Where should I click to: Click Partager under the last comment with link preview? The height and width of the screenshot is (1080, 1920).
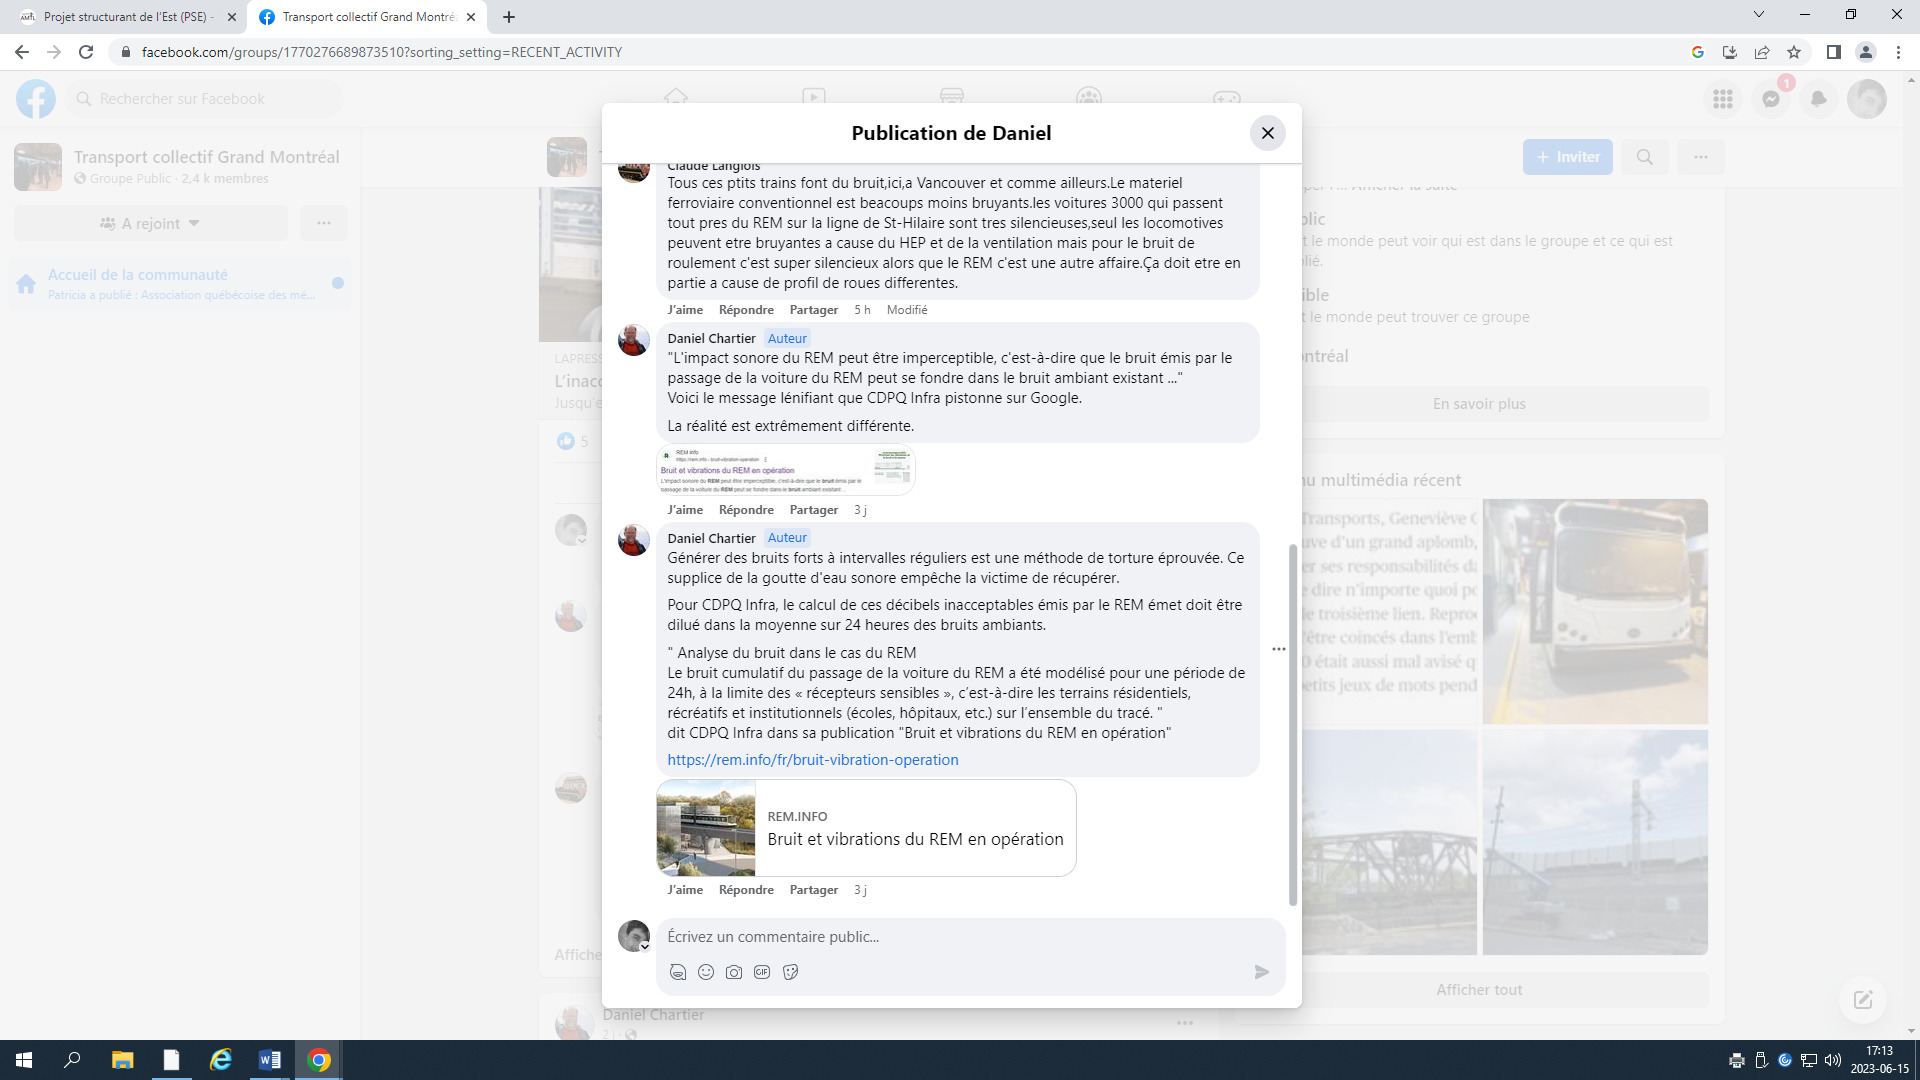814,890
